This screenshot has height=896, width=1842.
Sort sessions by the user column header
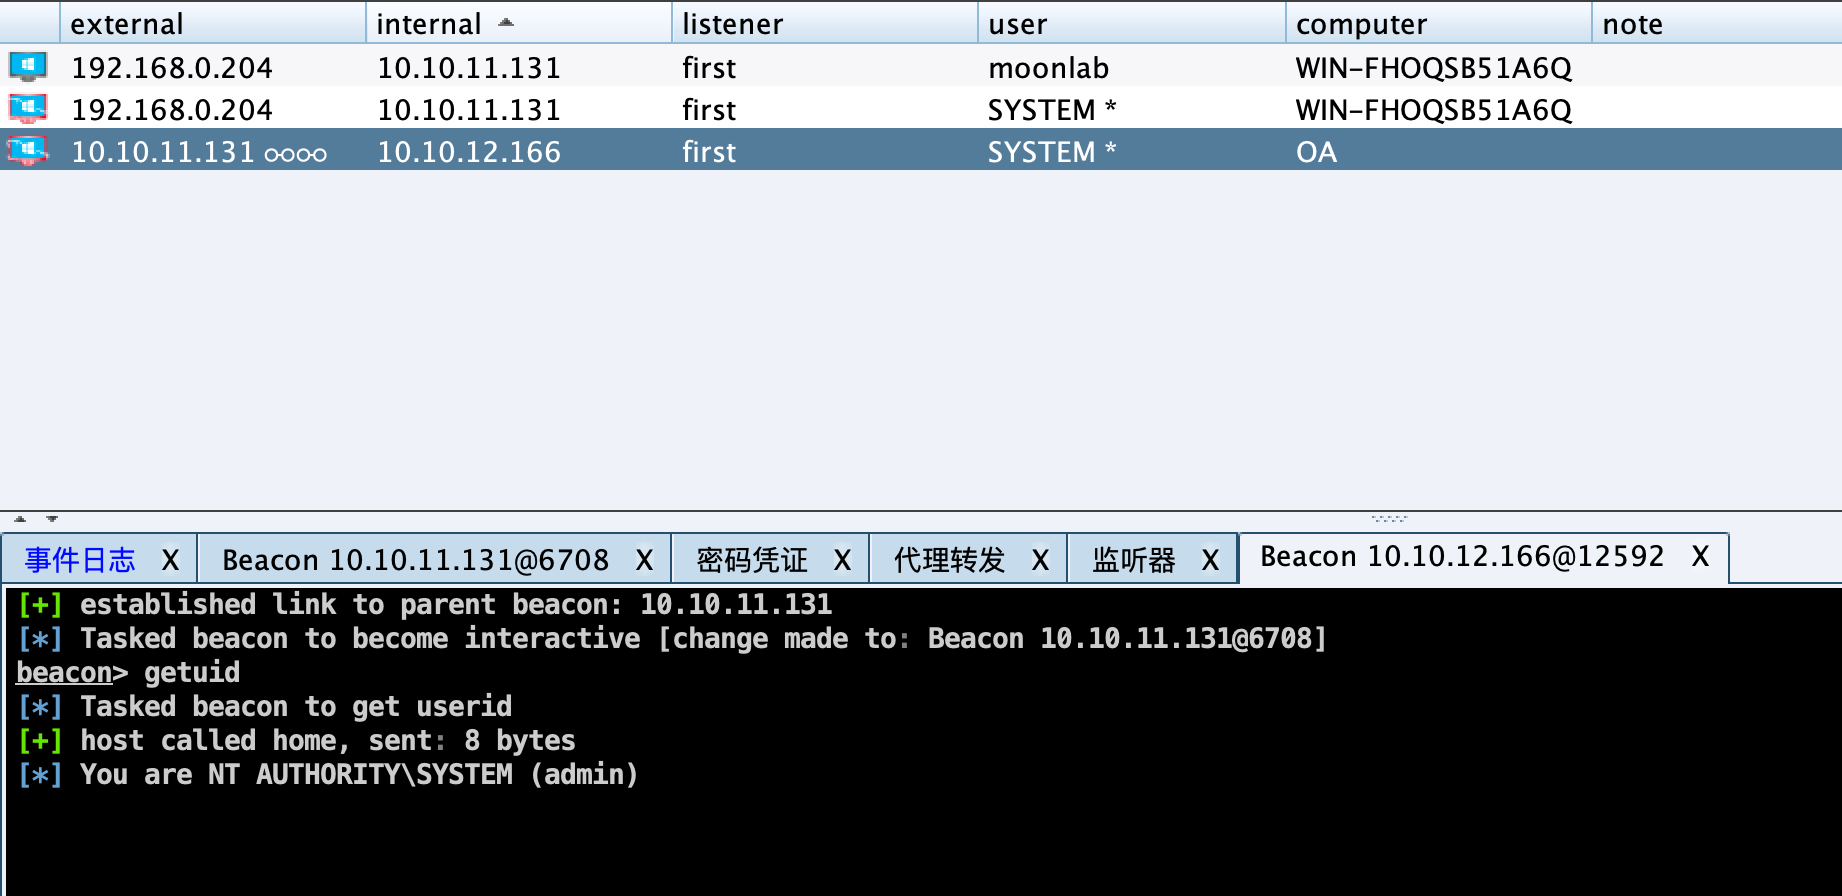coord(1018,24)
